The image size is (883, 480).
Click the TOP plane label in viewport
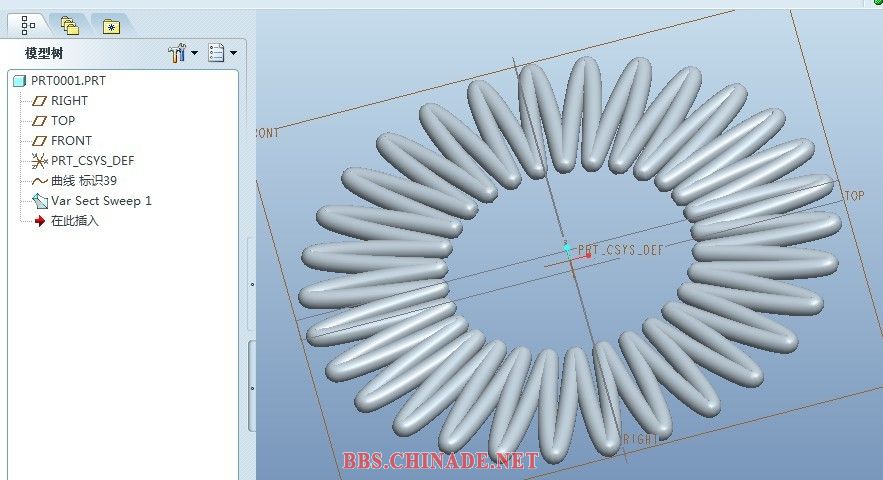pos(854,196)
